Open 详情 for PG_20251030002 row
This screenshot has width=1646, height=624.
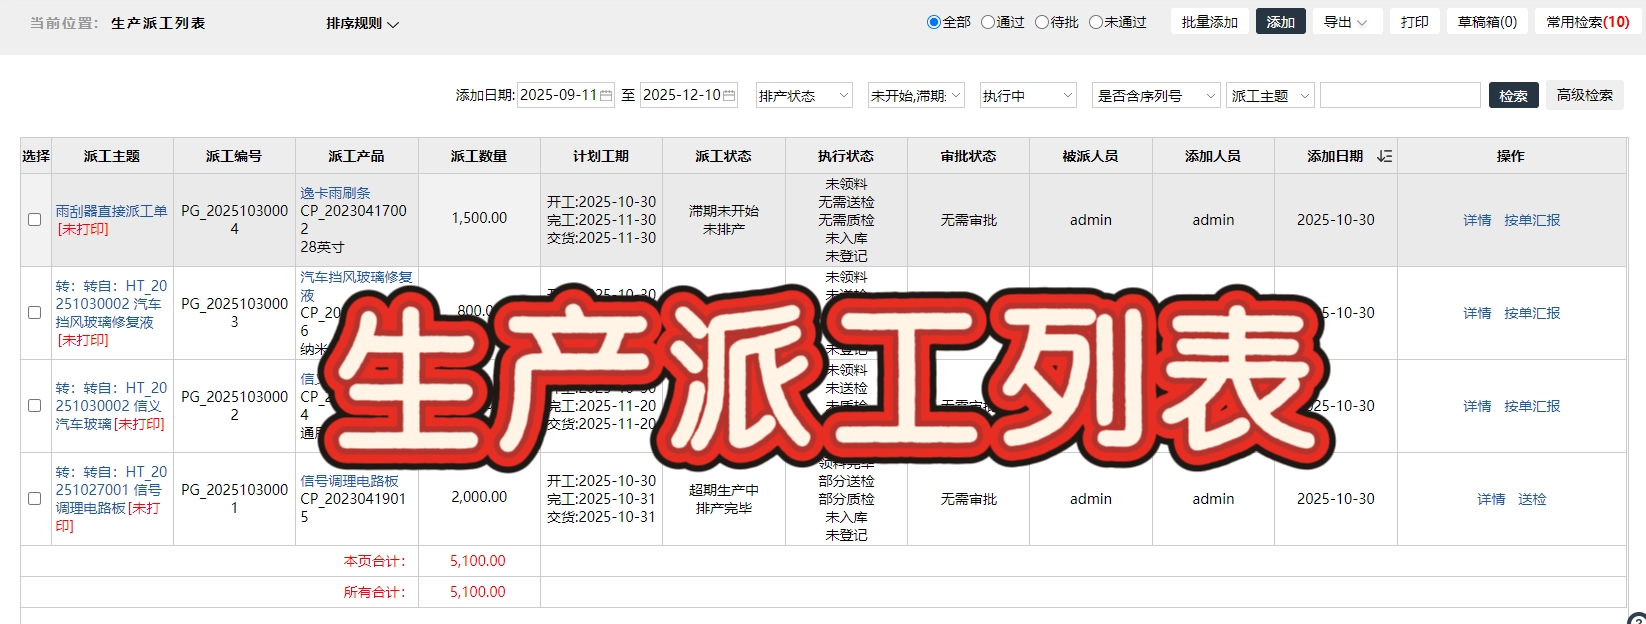[x=1477, y=406]
